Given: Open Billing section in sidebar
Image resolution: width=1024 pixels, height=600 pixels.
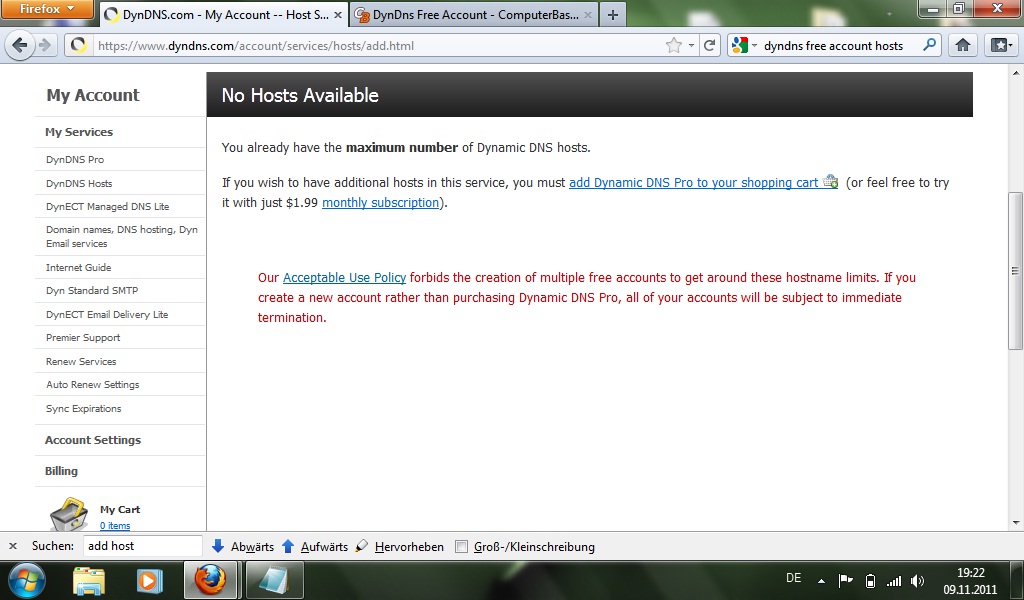Looking at the screenshot, I should [x=61, y=471].
